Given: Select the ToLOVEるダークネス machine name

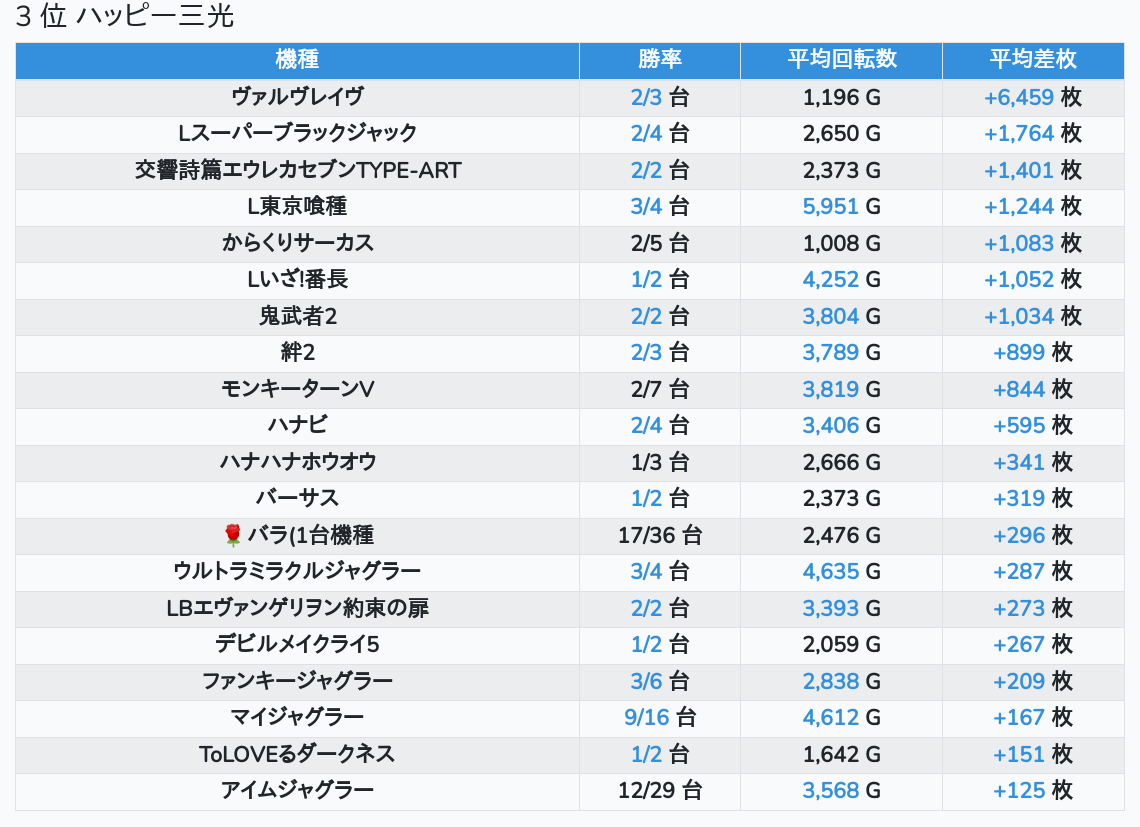Looking at the screenshot, I should (x=297, y=754).
